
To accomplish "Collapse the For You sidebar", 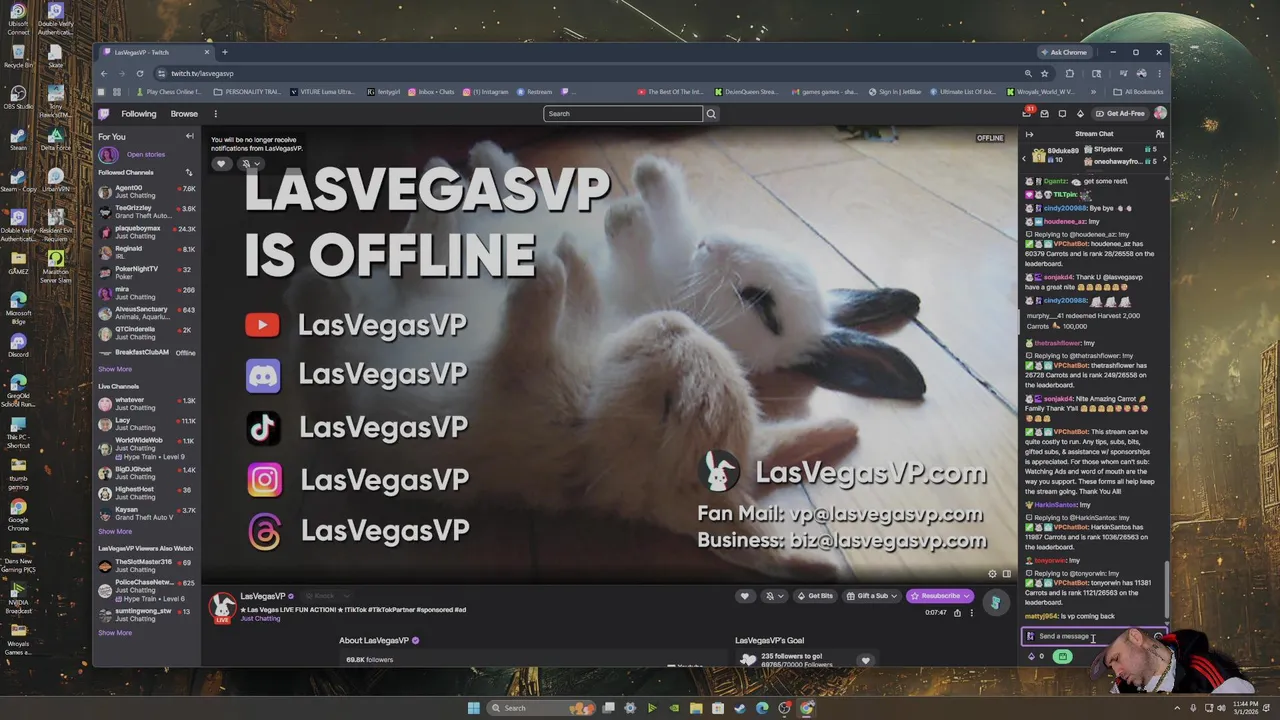I will coord(189,136).
